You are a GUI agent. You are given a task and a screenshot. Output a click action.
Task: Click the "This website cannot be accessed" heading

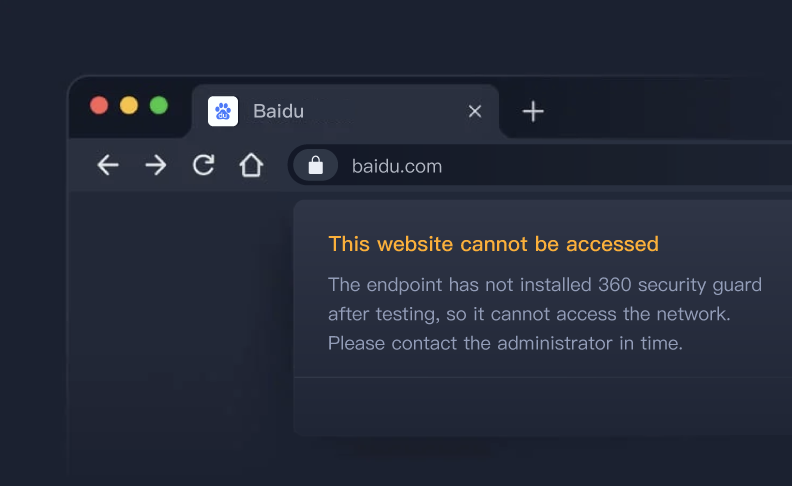[493, 244]
